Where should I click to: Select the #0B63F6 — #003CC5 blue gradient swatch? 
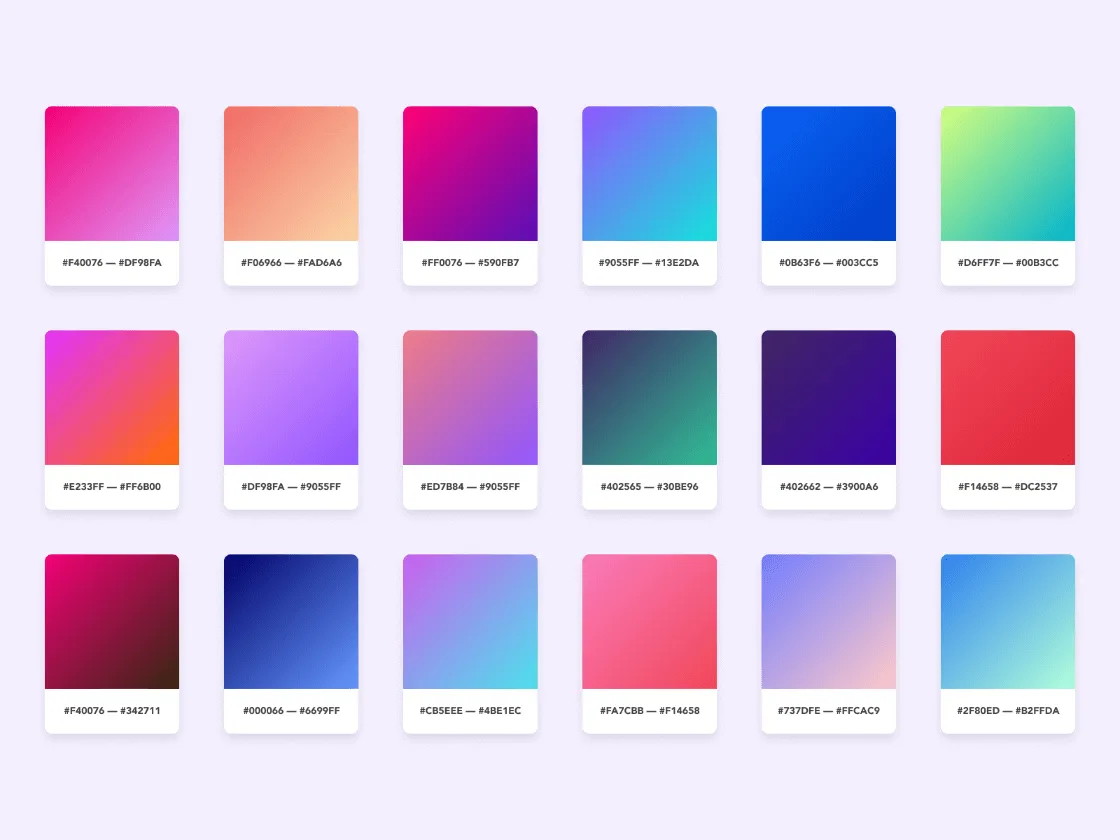click(828, 172)
